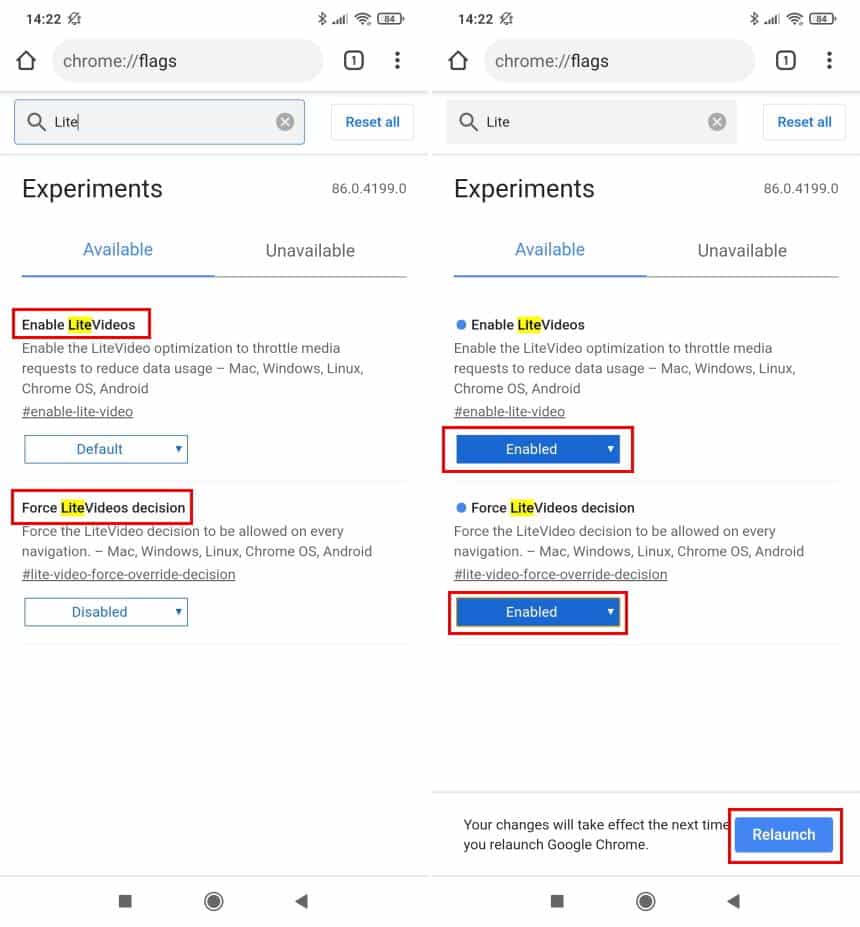Open three-dot menu in right browser

point(829,60)
